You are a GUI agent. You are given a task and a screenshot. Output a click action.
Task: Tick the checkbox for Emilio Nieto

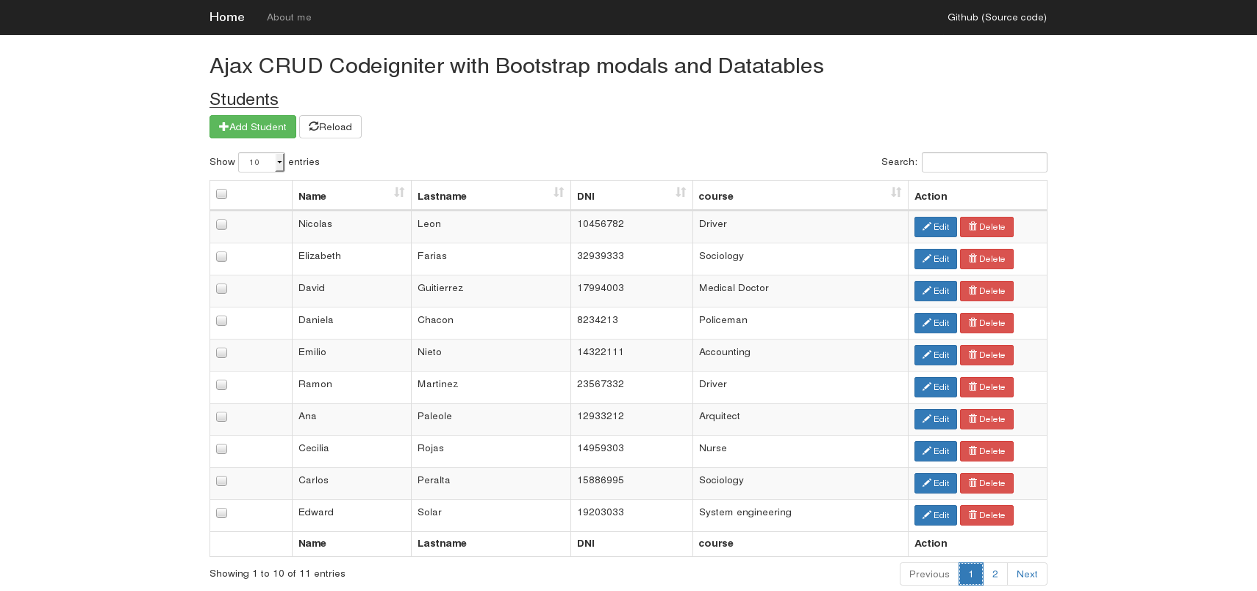222,353
